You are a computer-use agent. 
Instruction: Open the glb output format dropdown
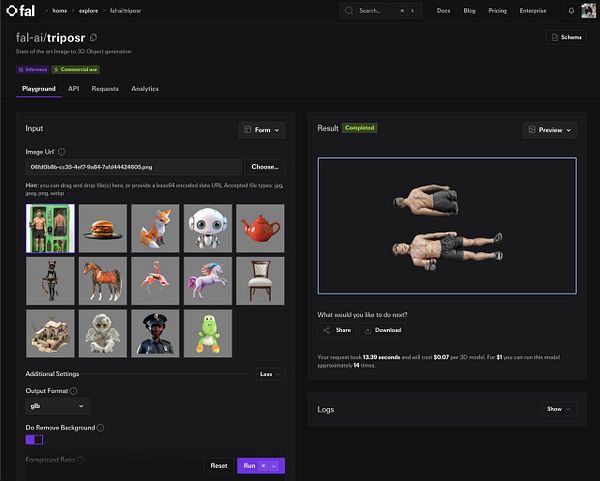(57, 406)
